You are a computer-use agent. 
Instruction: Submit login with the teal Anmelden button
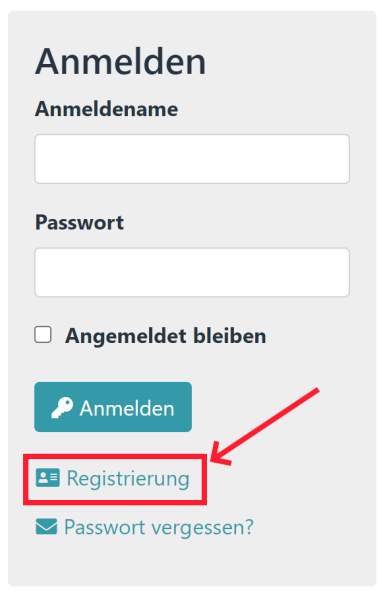[113, 407]
